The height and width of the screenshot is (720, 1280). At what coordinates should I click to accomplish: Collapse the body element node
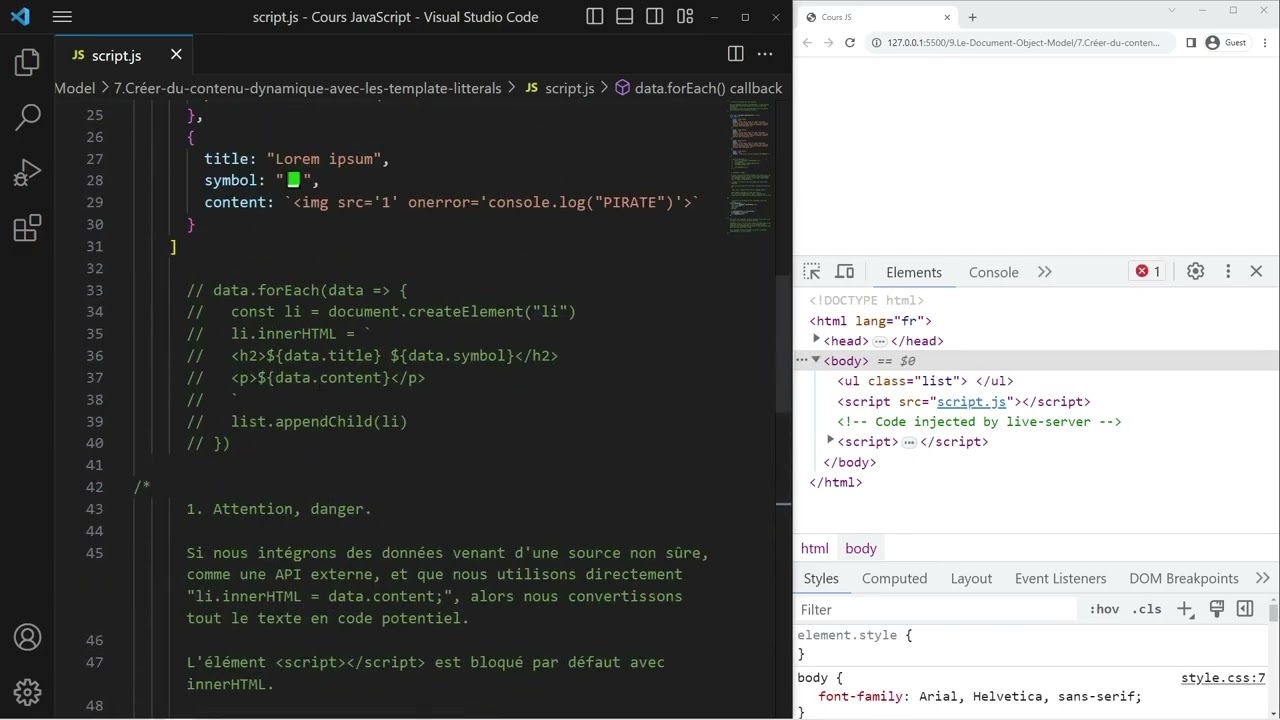point(816,360)
